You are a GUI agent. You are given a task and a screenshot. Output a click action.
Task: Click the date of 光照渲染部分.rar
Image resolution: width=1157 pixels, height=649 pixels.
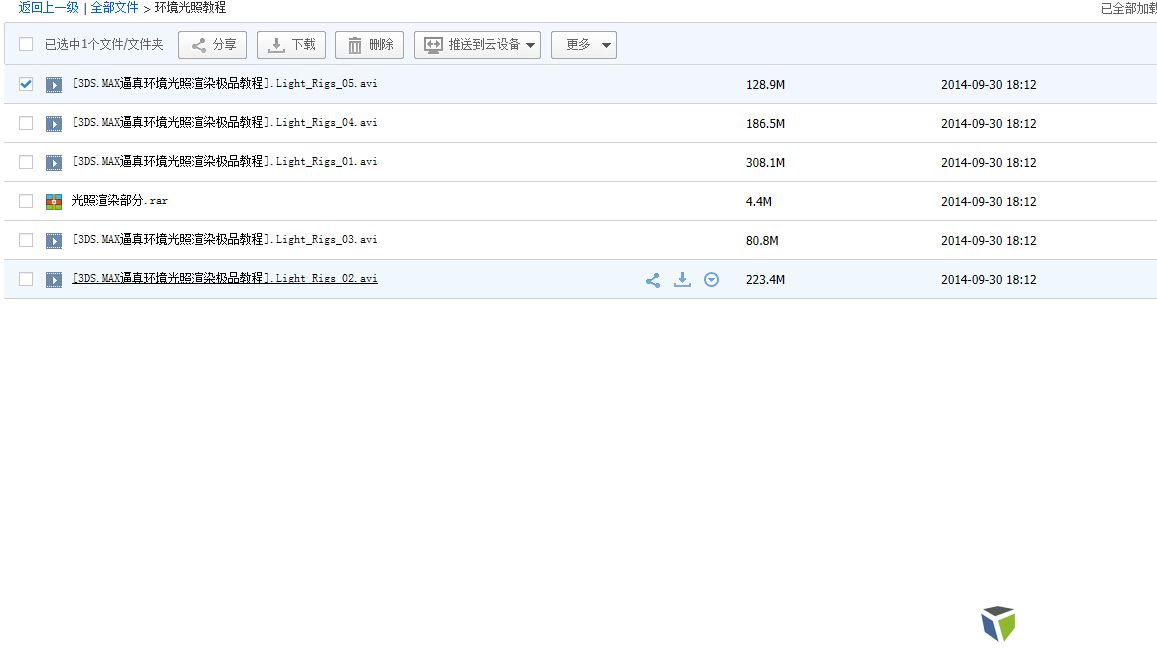[989, 202]
